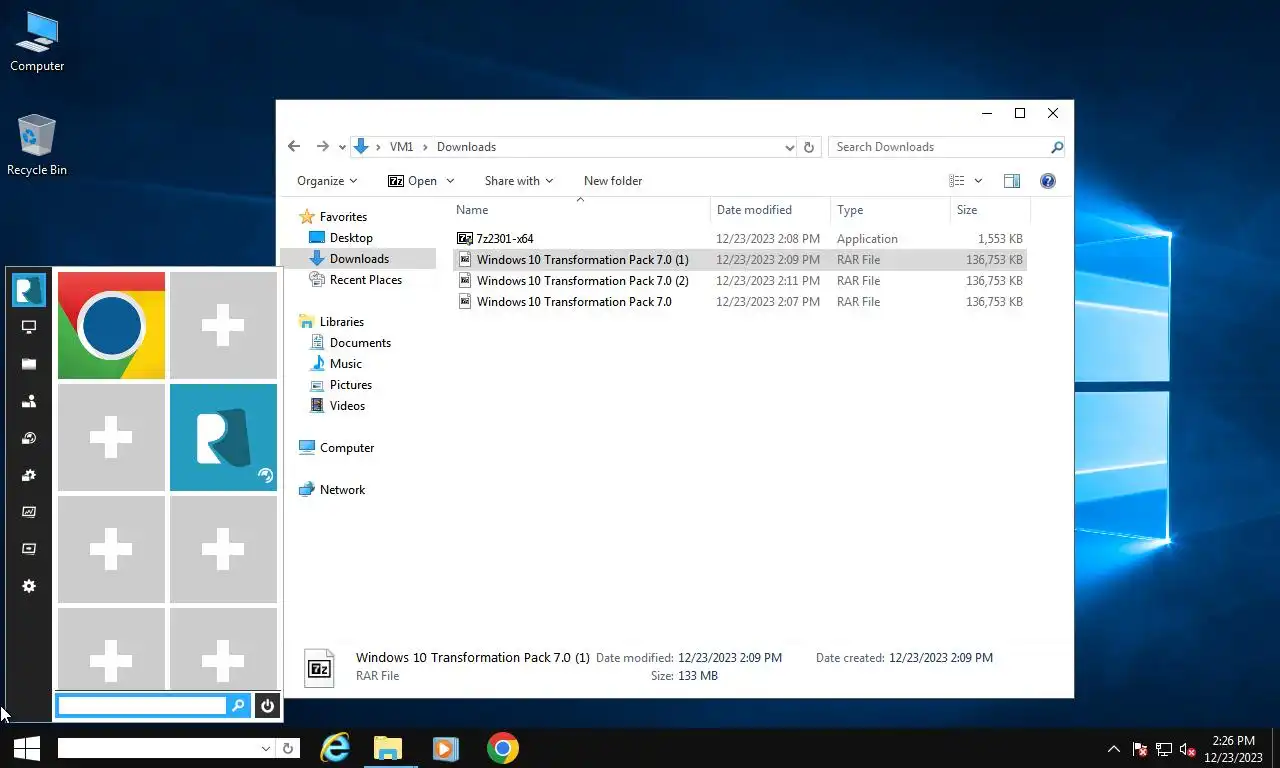Open the media player taskbar icon
The height and width of the screenshot is (768, 1280).
click(x=445, y=748)
